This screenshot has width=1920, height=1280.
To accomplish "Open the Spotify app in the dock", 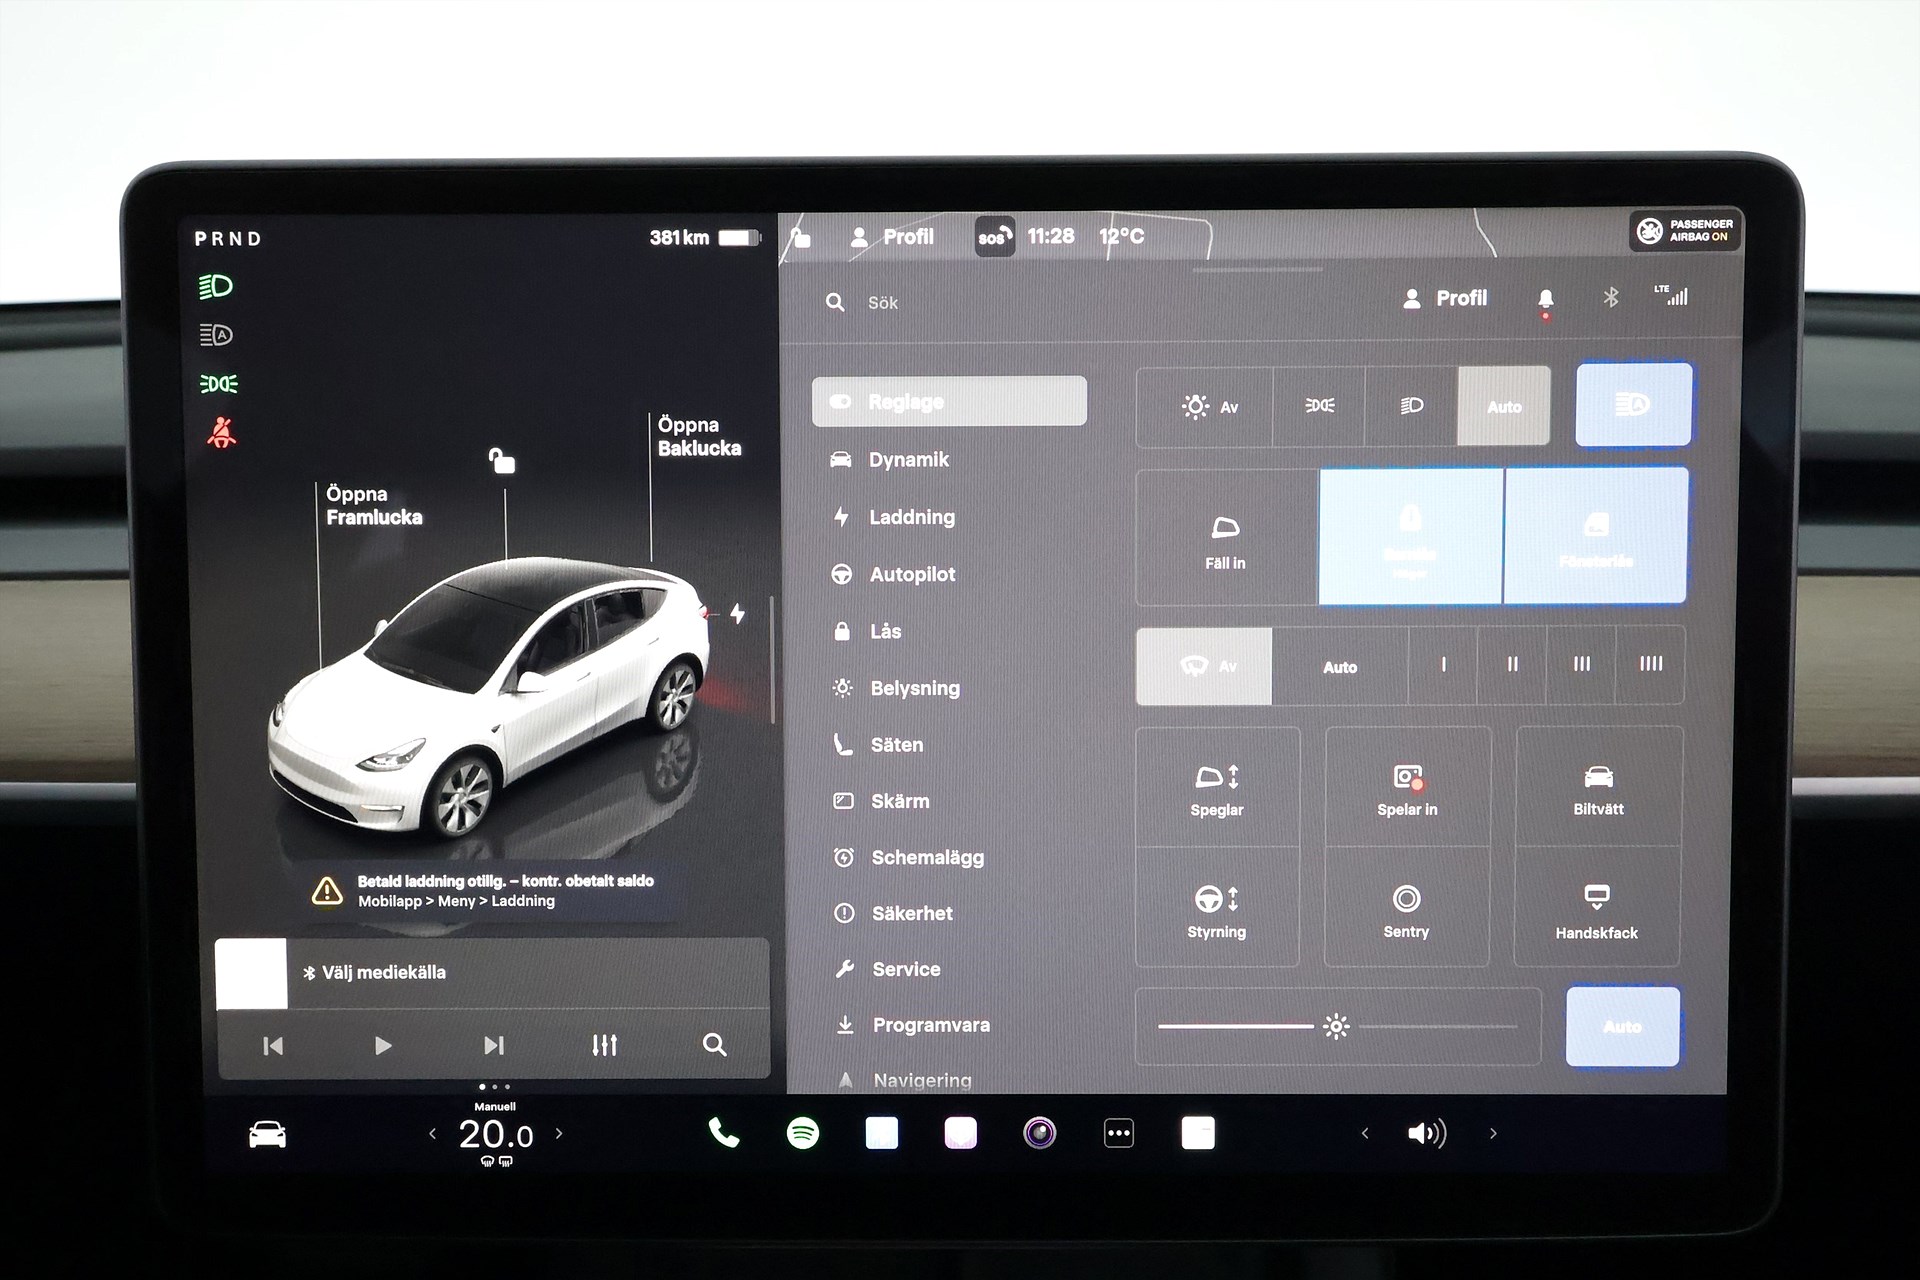I will 803,1133.
